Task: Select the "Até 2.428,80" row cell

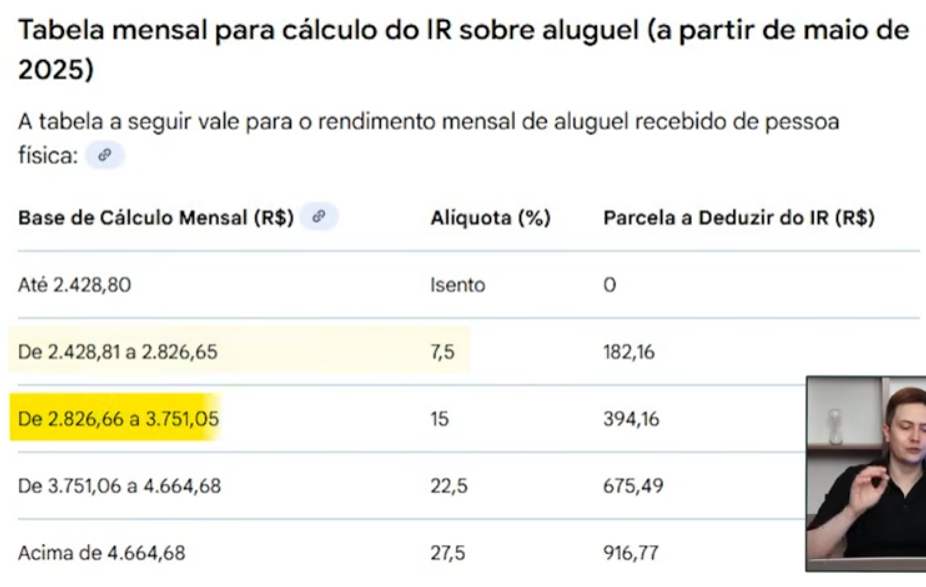Action: [x=75, y=285]
